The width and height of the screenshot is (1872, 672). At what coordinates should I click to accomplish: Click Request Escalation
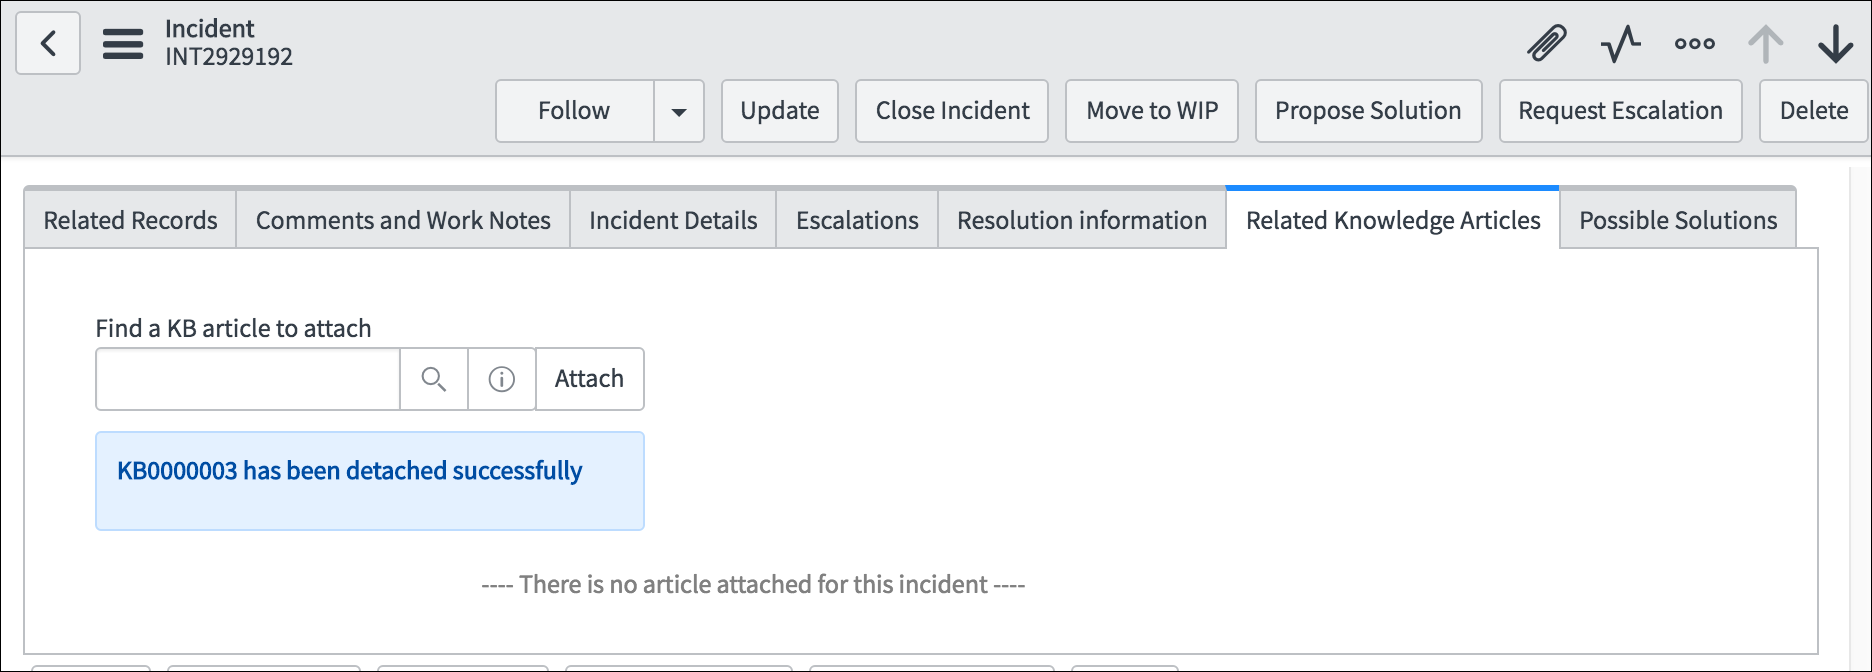click(x=1619, y=111)
